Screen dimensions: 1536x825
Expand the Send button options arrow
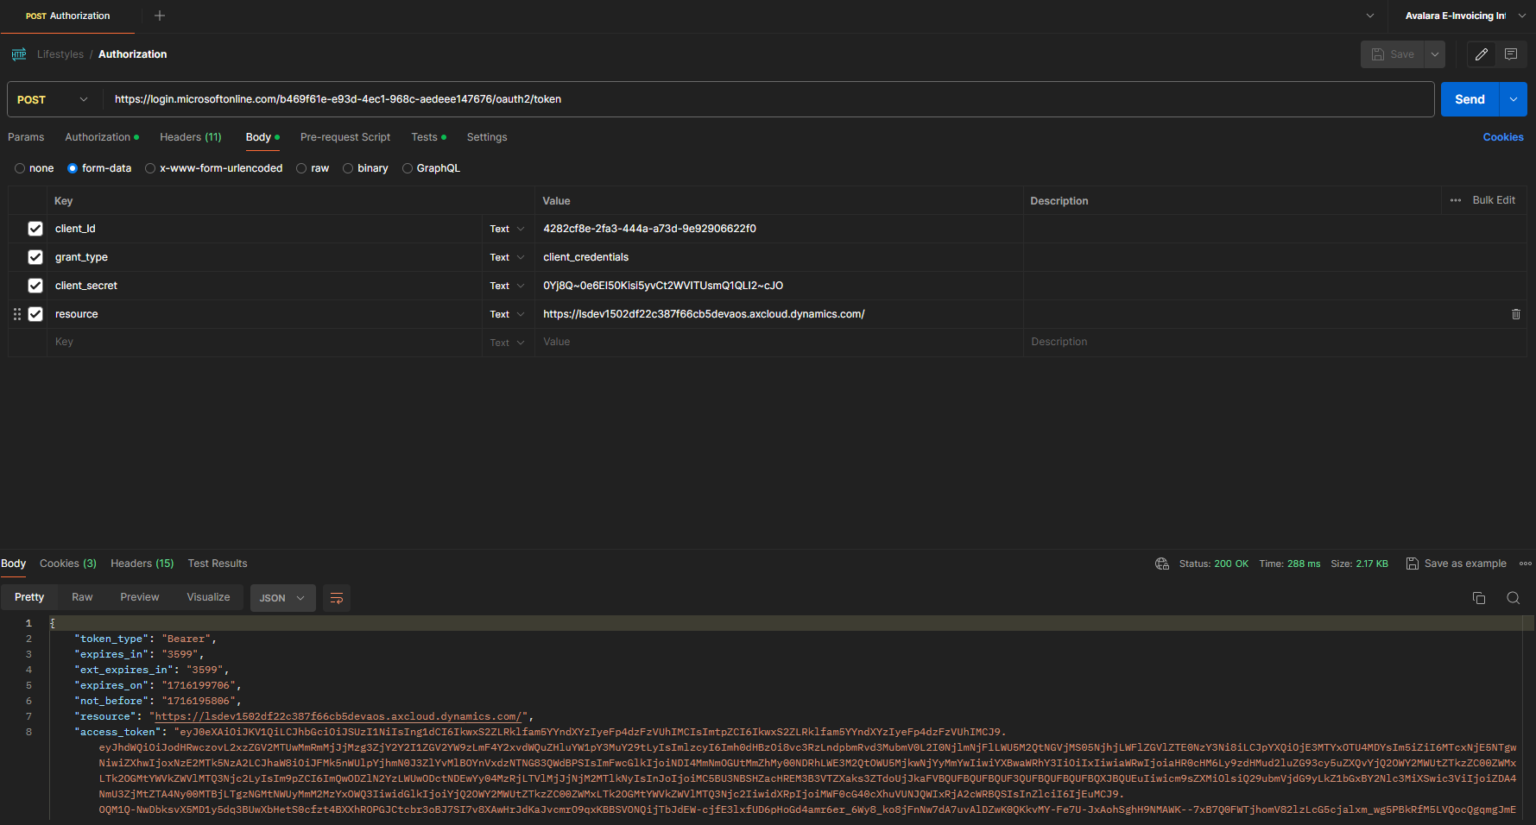click(x=1512, y=99)
